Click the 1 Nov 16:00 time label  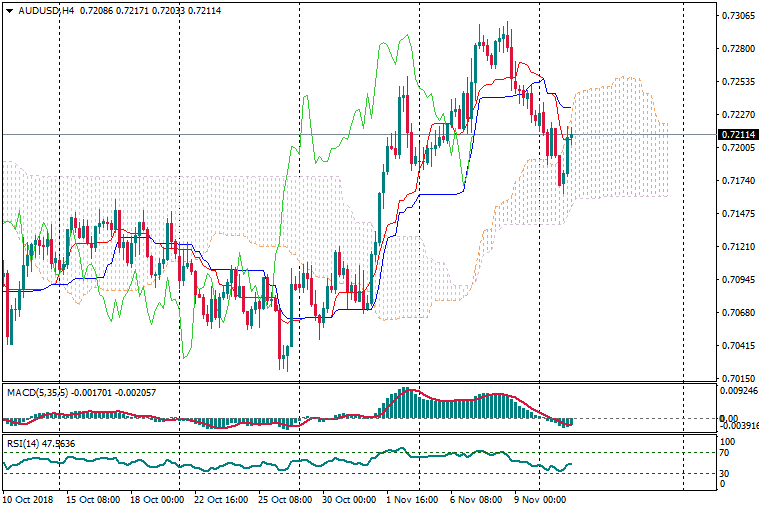(x=413, y=498)
